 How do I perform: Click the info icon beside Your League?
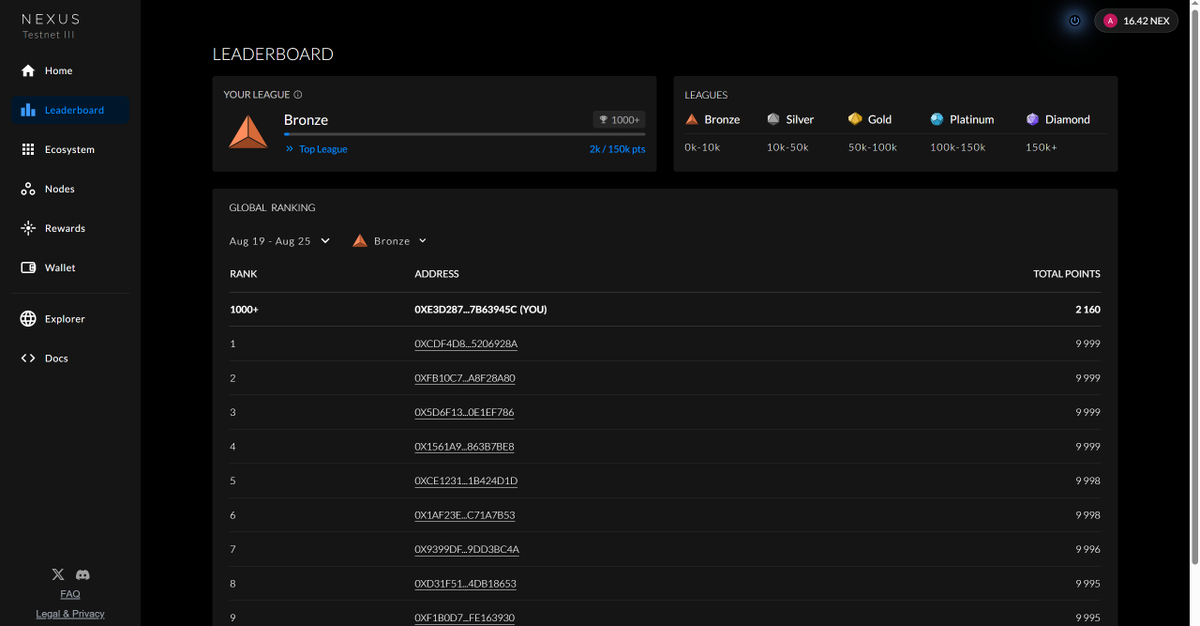point(298,95)
